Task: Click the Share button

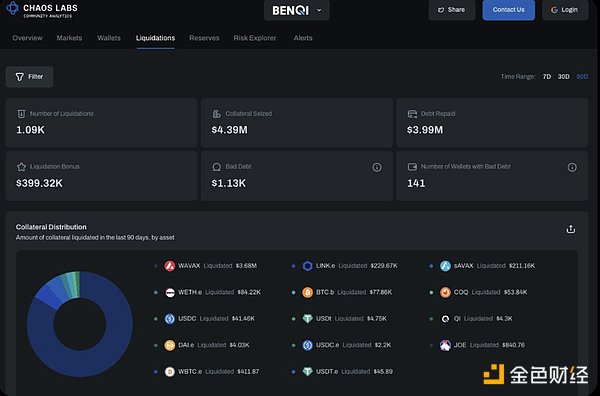Action: pos(452,10)
